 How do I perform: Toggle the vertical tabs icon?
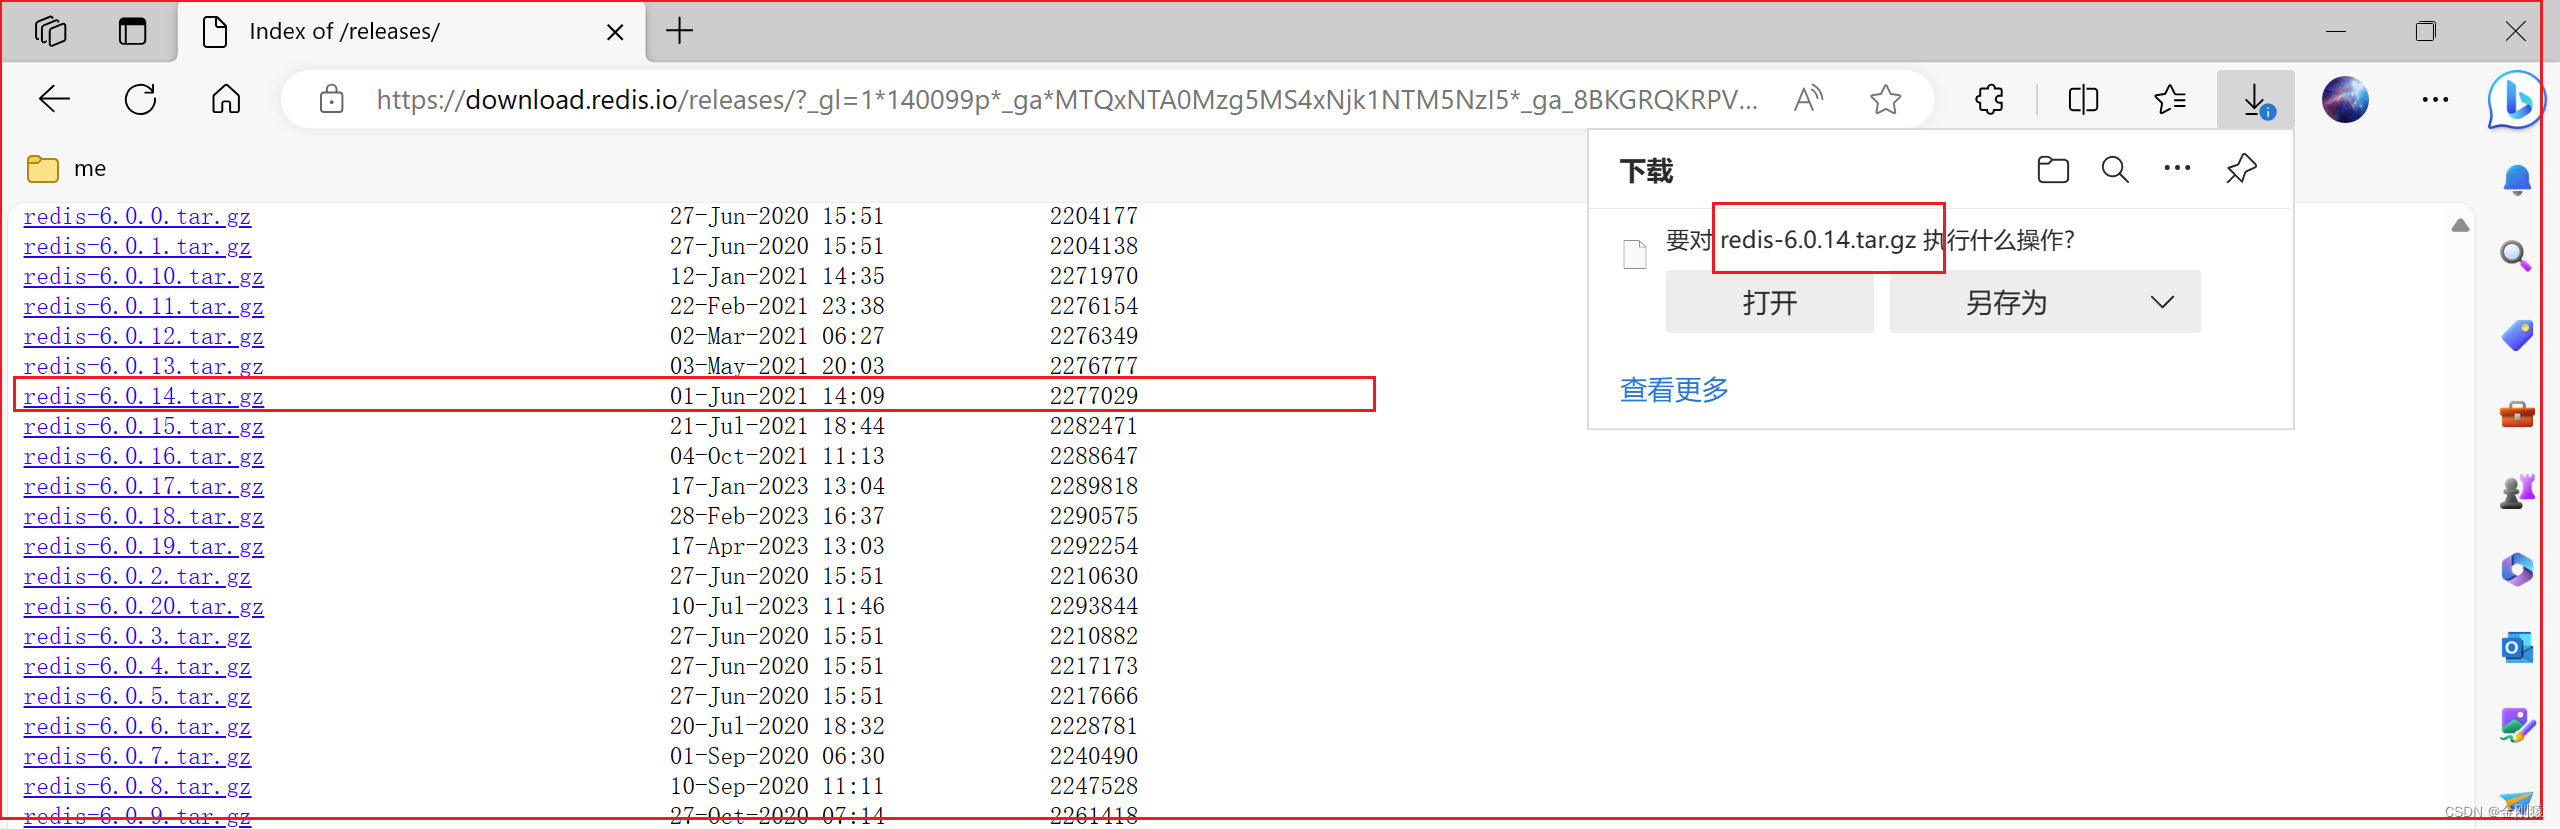pos(132,31)
